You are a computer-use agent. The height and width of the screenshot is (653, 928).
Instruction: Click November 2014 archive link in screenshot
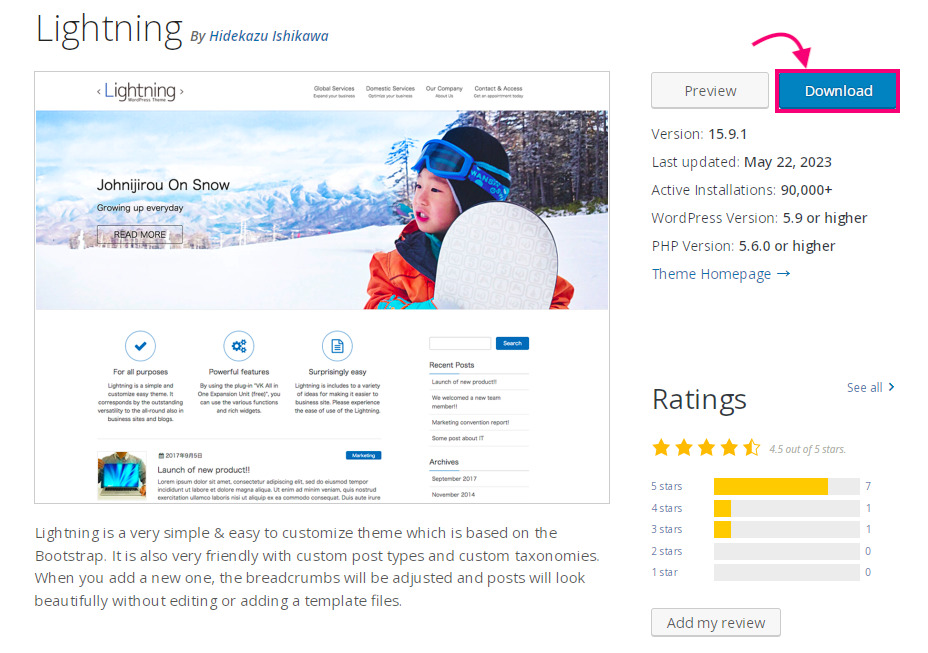pos(453,494)
